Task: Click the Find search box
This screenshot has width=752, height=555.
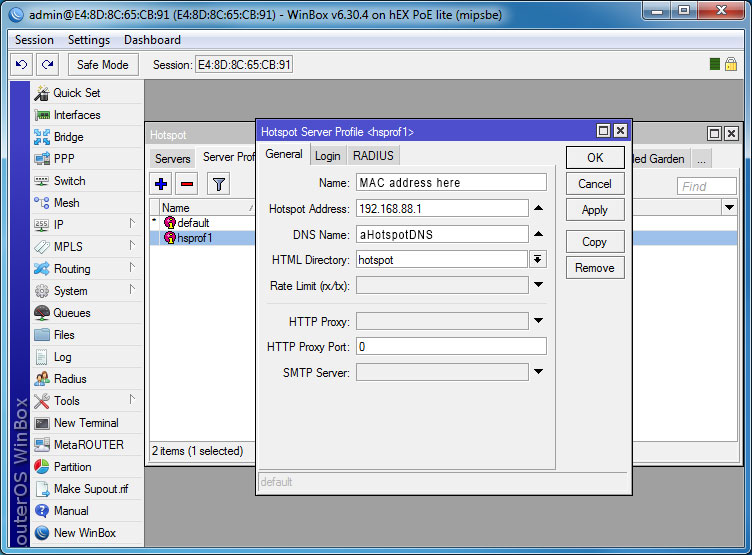Action: pyautogui.click(x=706, y=186)
